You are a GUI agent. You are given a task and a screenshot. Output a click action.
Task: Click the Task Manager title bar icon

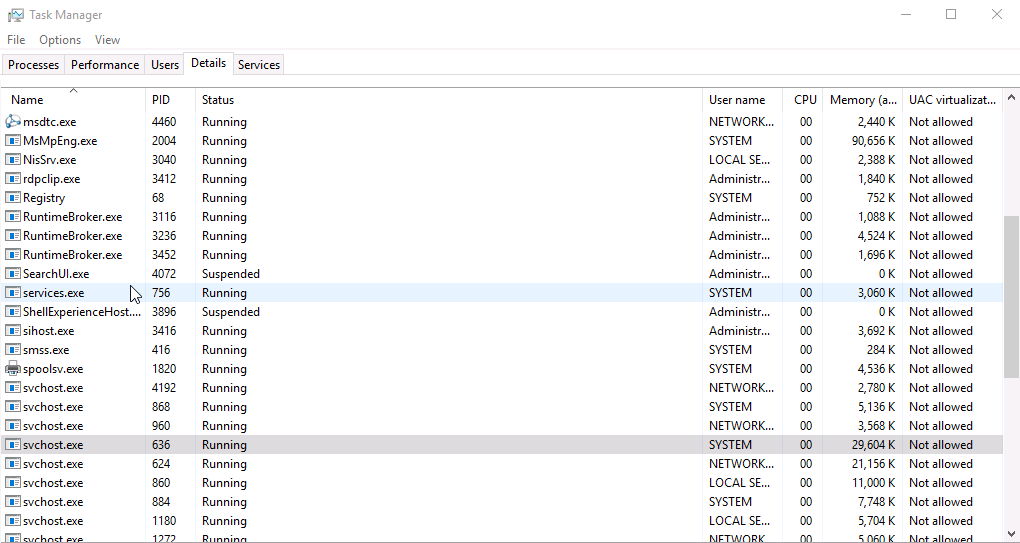(x=16, y=14)
